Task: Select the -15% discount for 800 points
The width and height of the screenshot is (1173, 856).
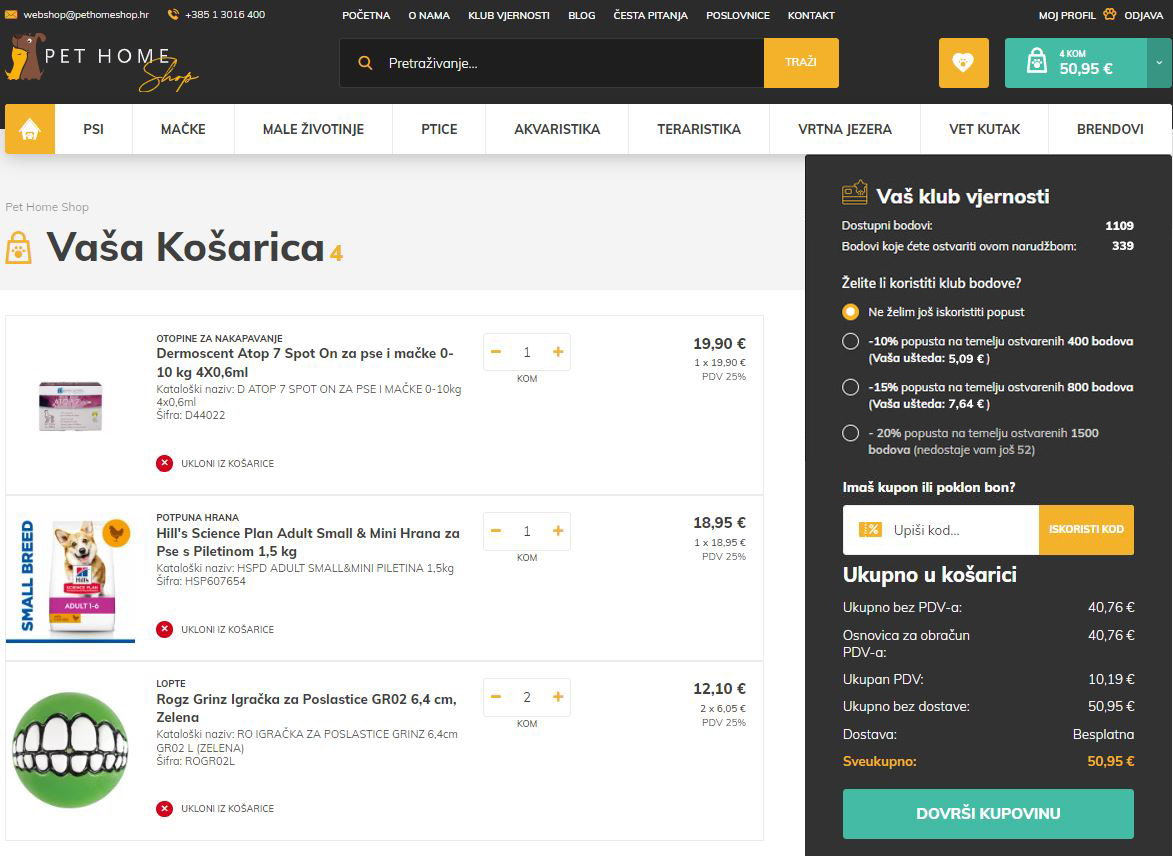Action: coord(851,387)
